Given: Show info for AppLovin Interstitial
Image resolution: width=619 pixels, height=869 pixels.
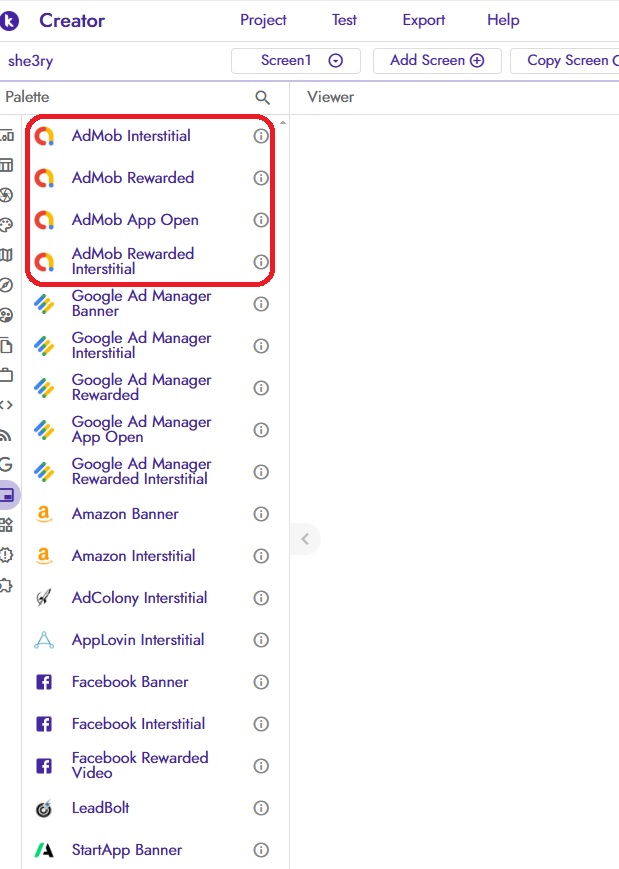Looking at the screenshot, I should click(260, 640).
